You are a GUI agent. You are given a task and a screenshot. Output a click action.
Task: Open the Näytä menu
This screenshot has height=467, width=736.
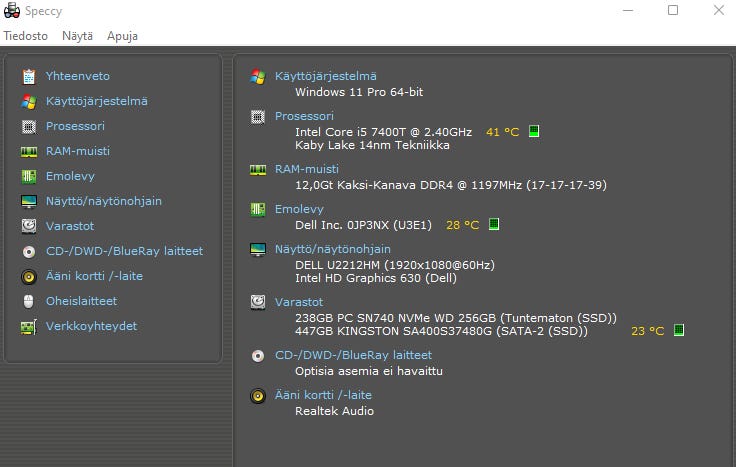[x=77, y=36]
